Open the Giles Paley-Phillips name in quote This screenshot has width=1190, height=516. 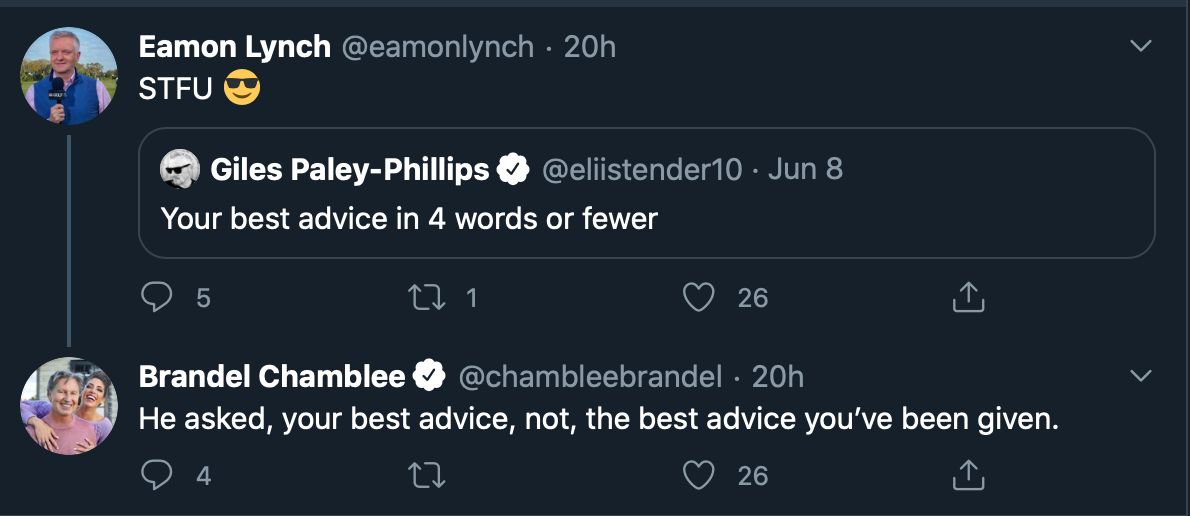click(349, 169)
